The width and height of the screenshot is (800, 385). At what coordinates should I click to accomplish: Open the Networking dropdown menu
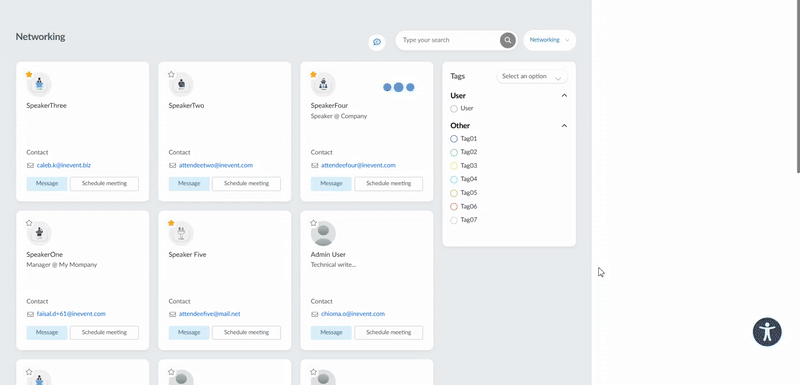pos(549,40)
